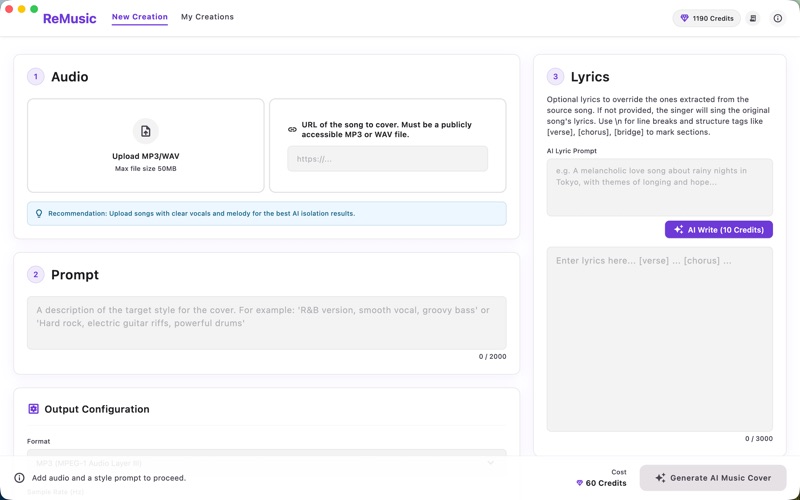Click the AI Lyric Prompt label

pos(571,151)
